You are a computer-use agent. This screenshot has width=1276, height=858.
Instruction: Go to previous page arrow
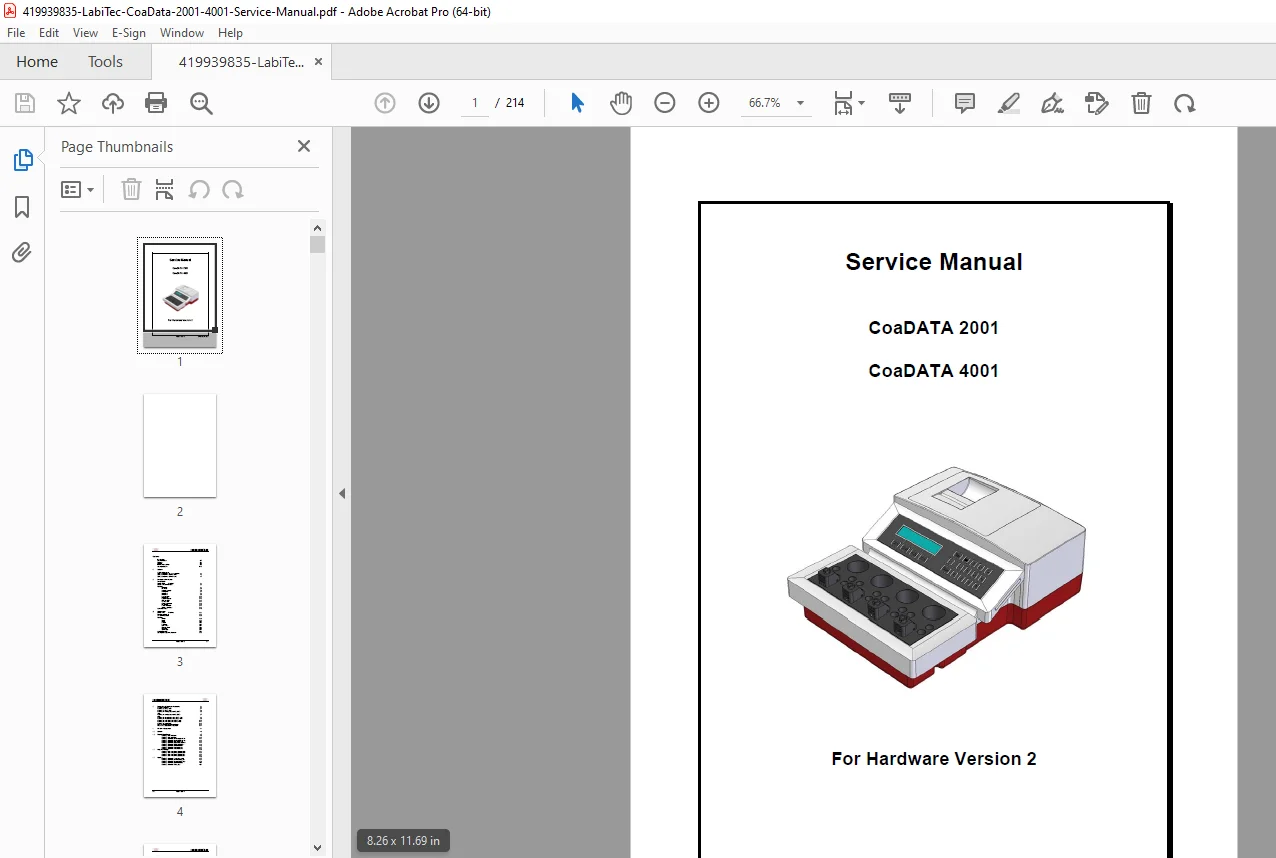385,103
